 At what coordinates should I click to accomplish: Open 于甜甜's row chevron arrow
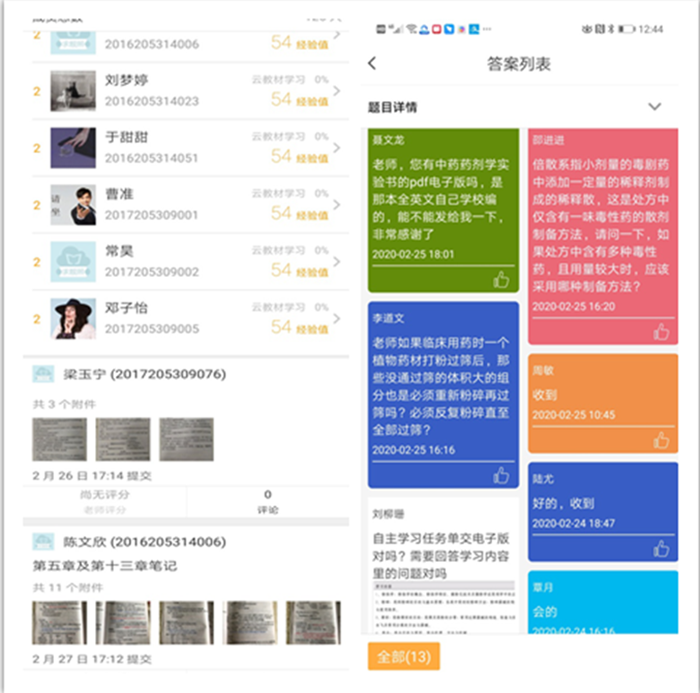coord(335,147)
